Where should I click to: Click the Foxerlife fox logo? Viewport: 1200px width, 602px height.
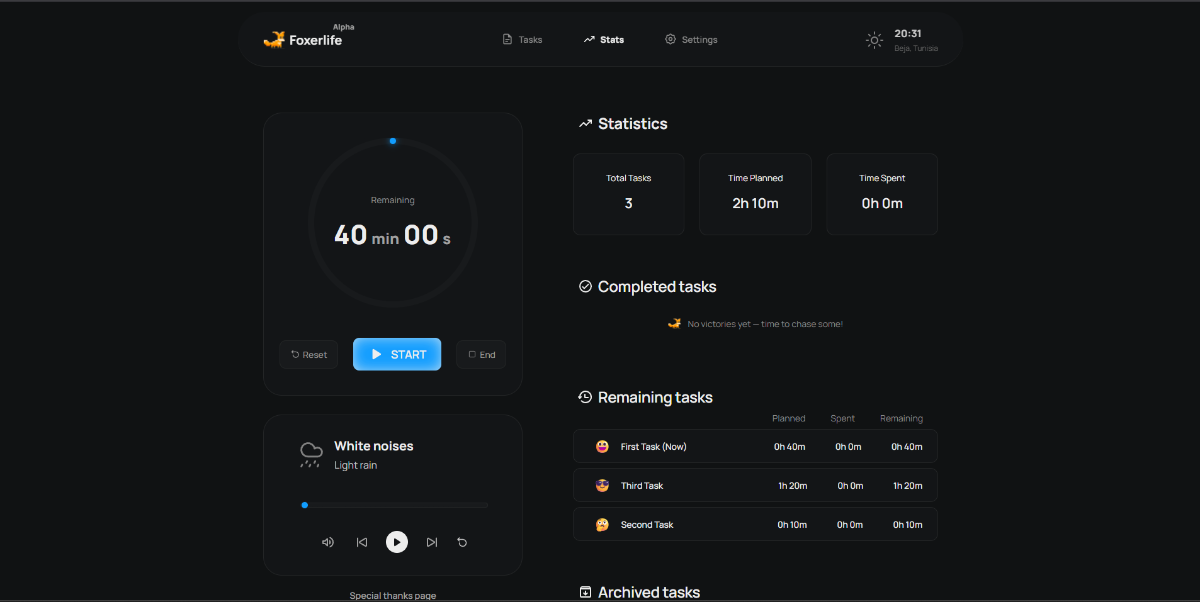(274, 40)
